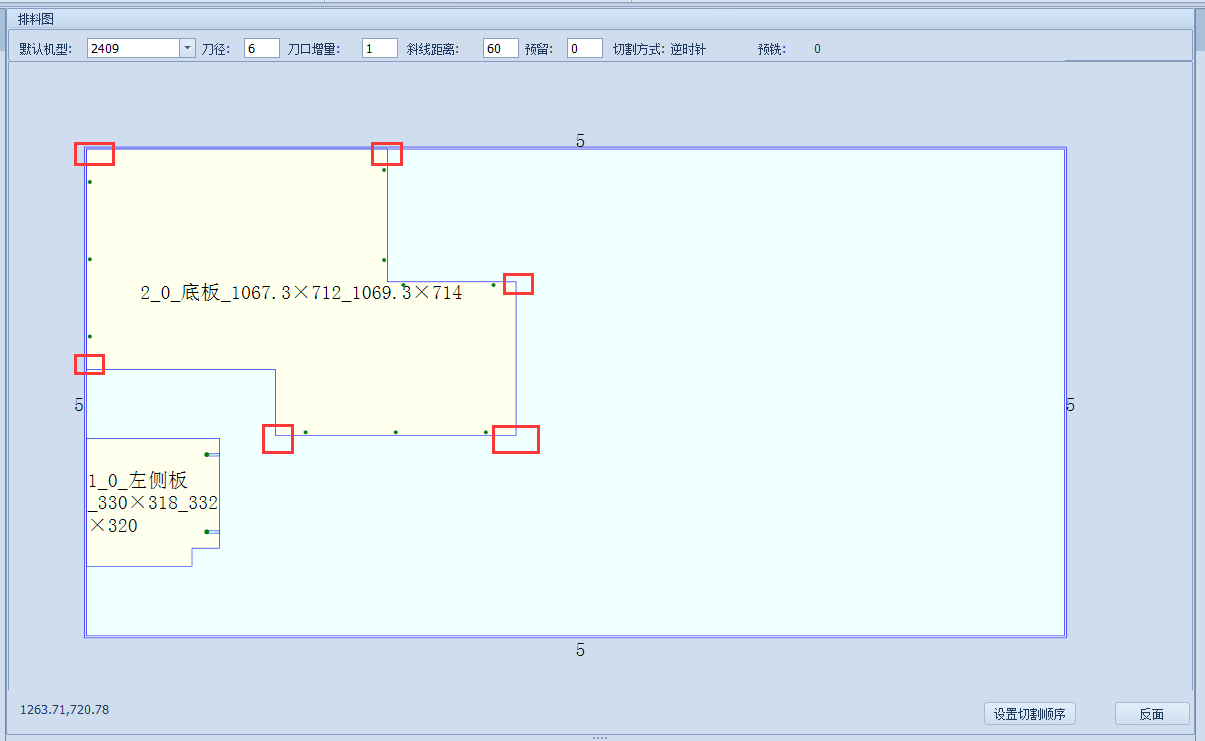The image size is (1205, 741).
Task: Click the splitter grip at bottom center
Action: [x=600, y=737]
